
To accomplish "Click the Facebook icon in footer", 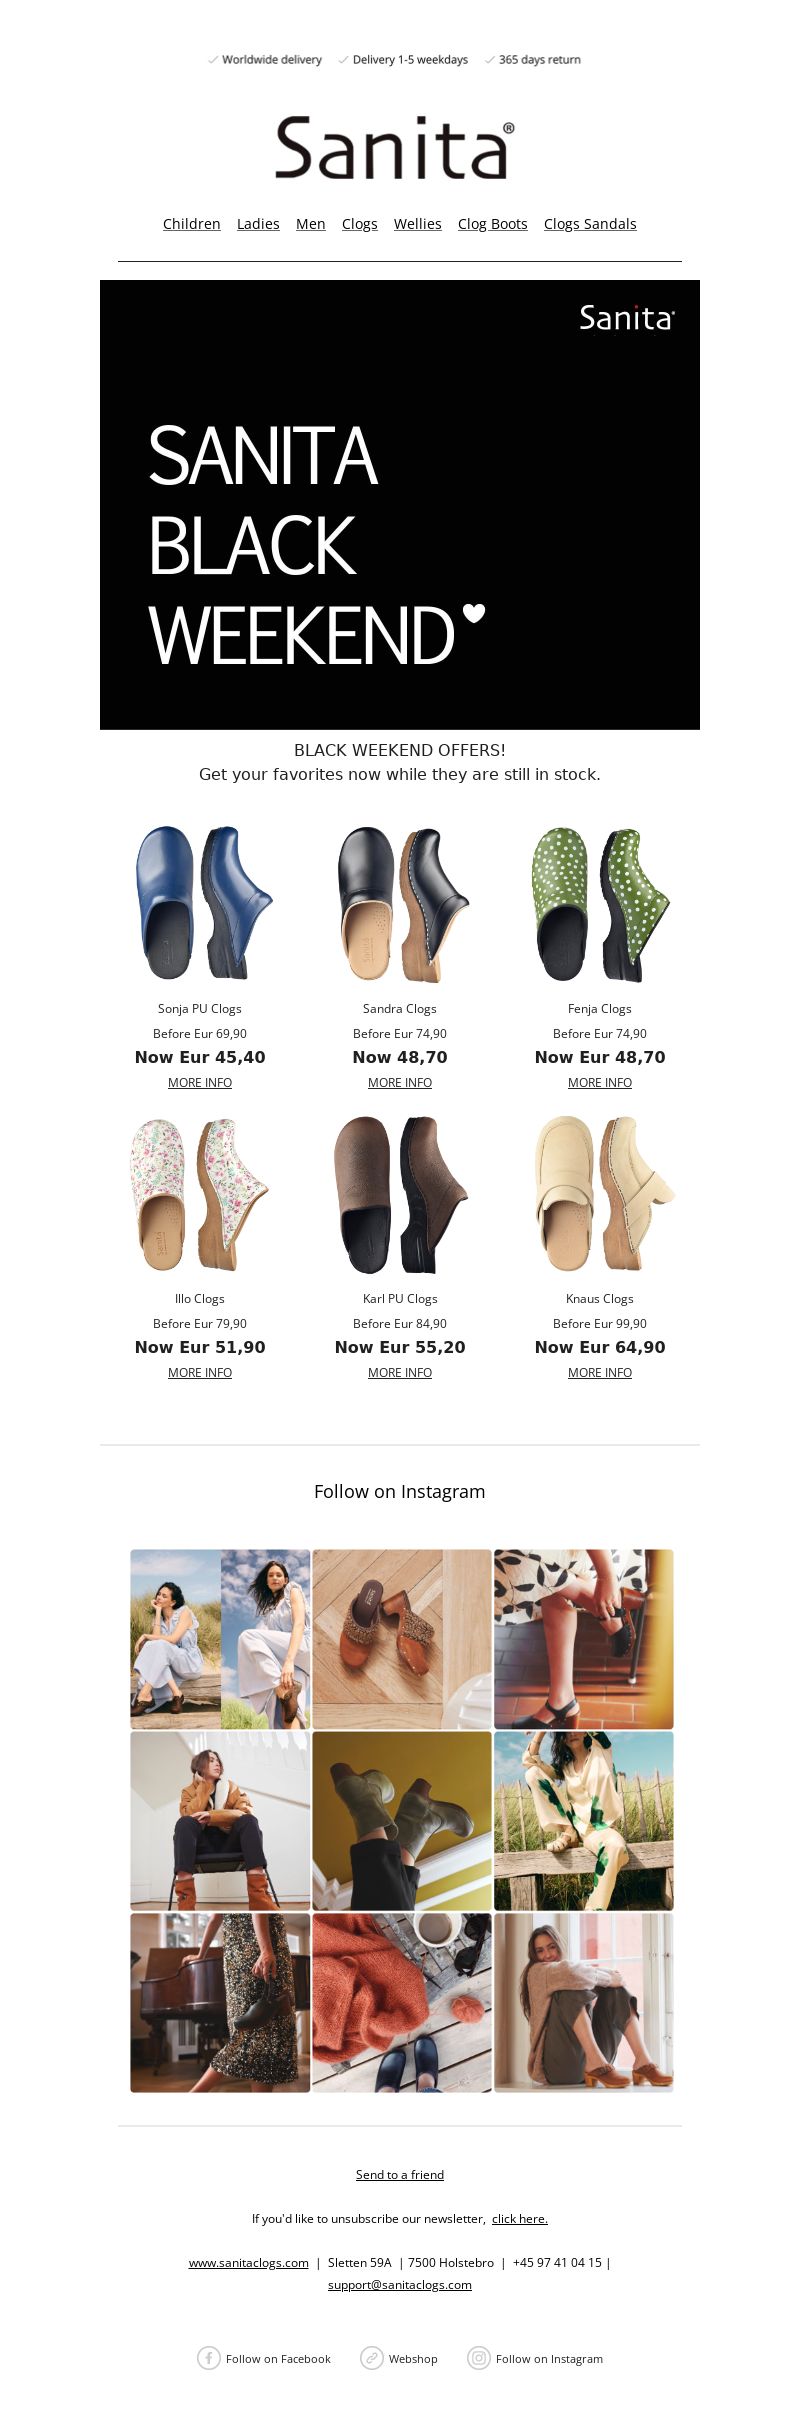I will pyautogui.click(x=208, y=2358).
